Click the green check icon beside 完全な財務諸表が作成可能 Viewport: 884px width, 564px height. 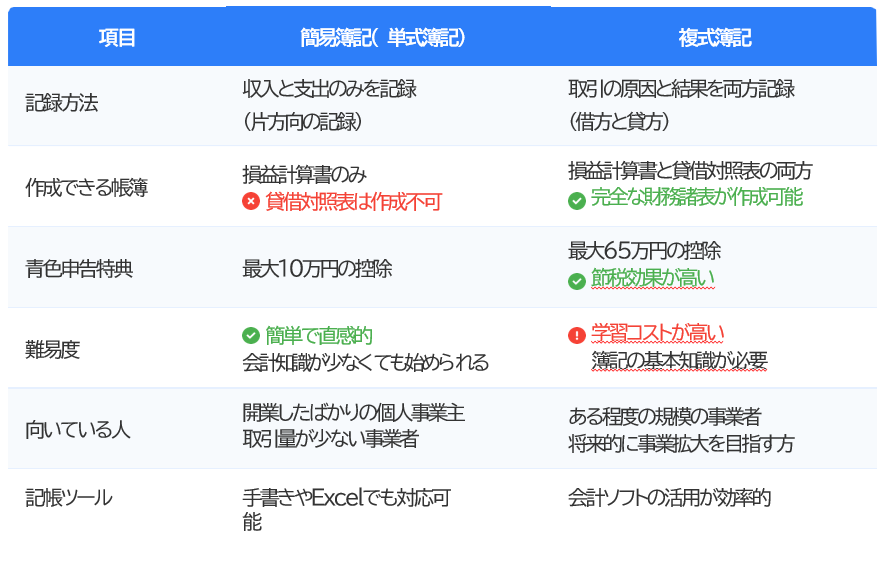tap(577, 200)
